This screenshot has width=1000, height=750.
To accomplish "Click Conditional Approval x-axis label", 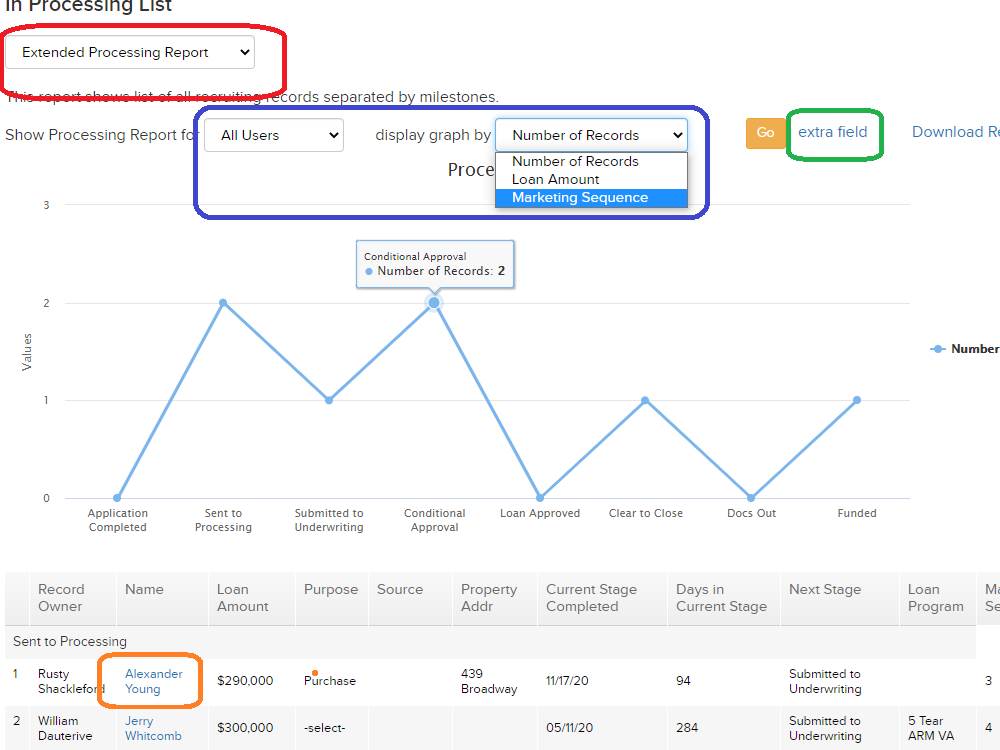I will coord(434,520).
